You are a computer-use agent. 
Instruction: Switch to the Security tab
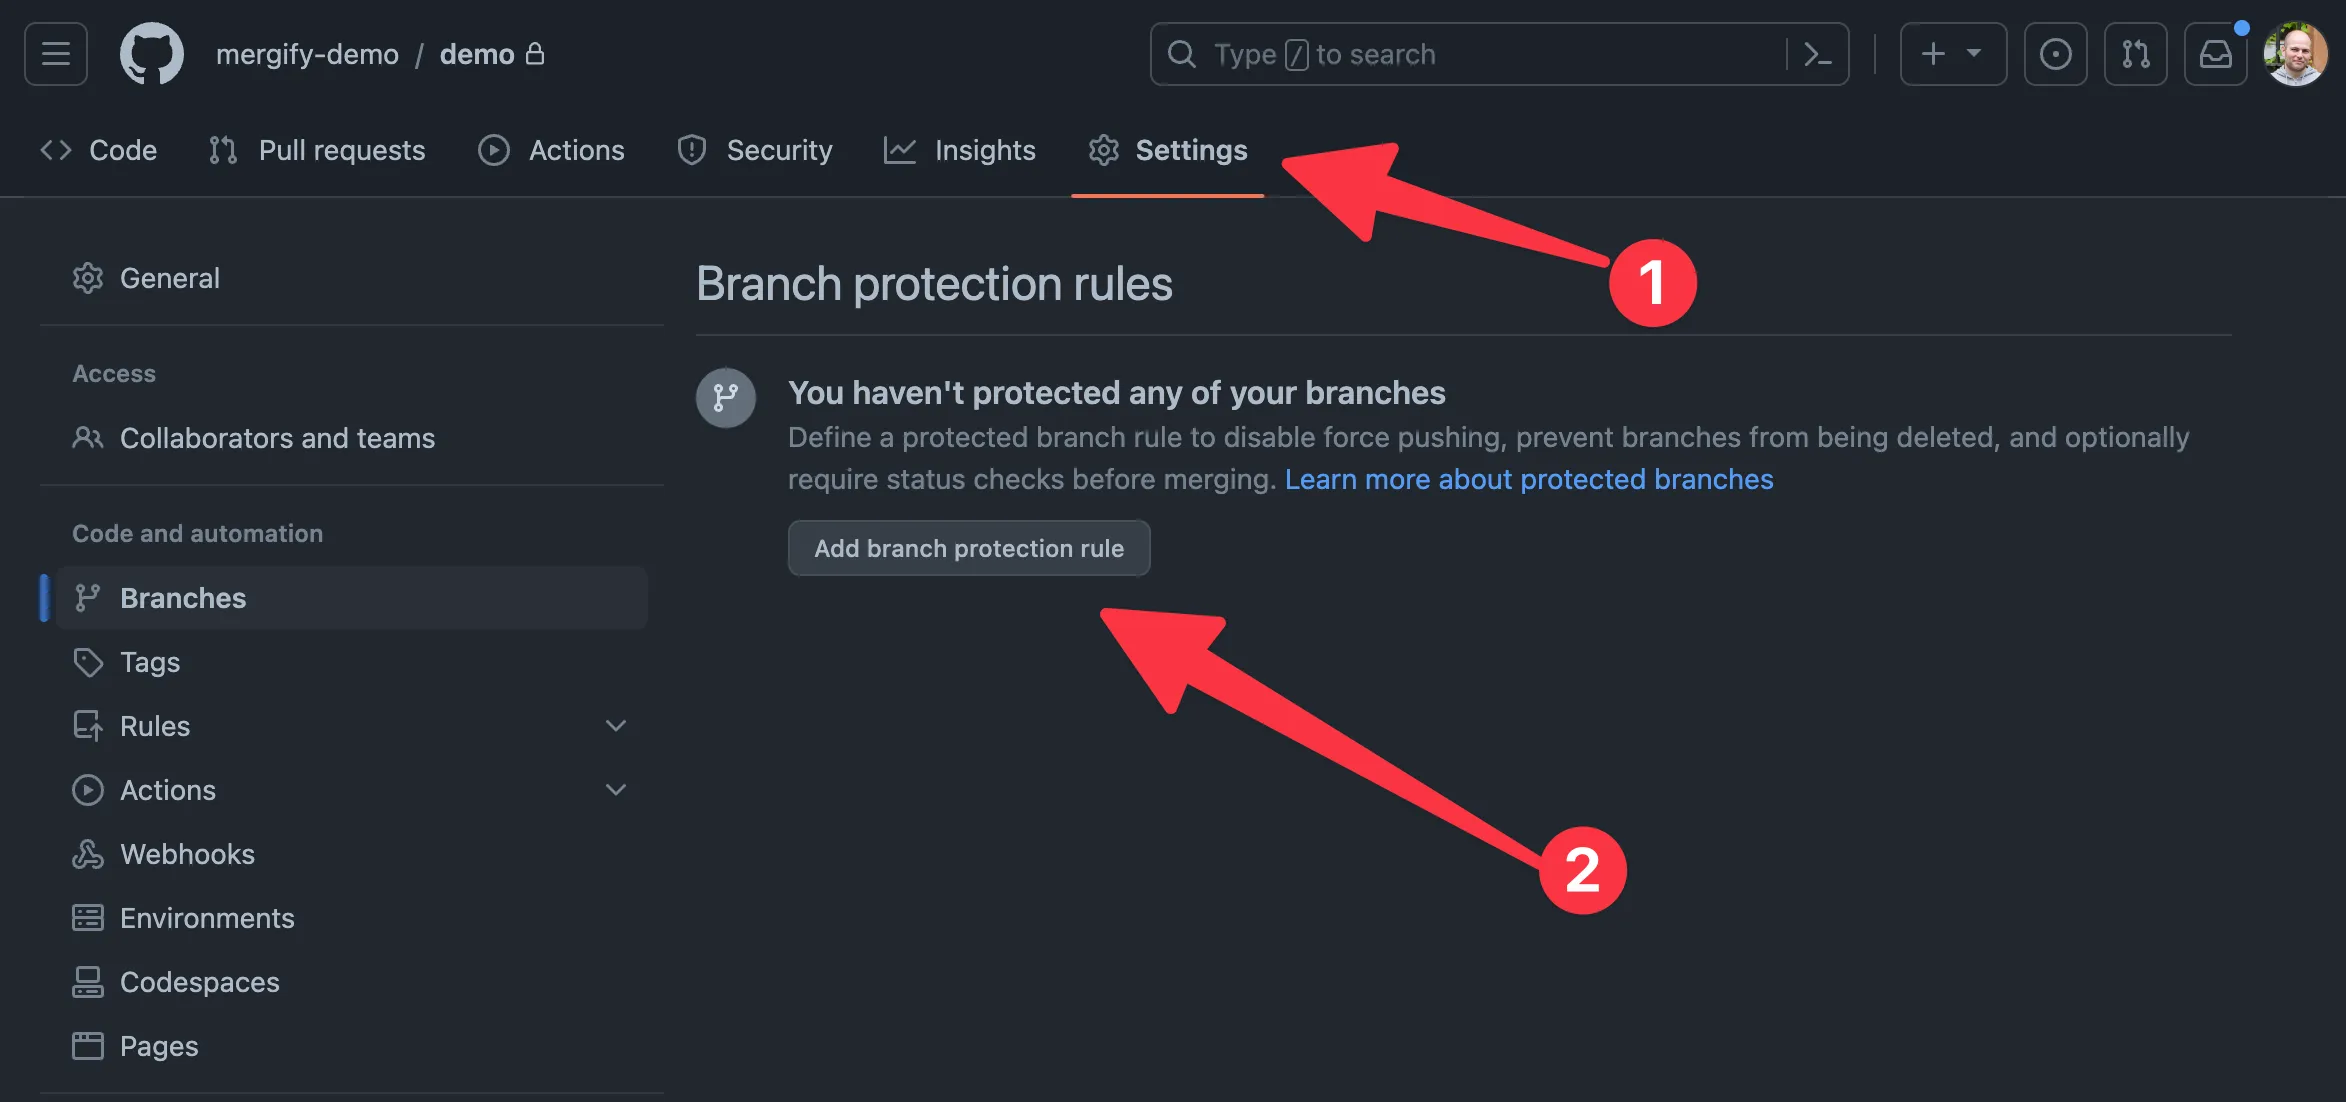pos(780,150)
